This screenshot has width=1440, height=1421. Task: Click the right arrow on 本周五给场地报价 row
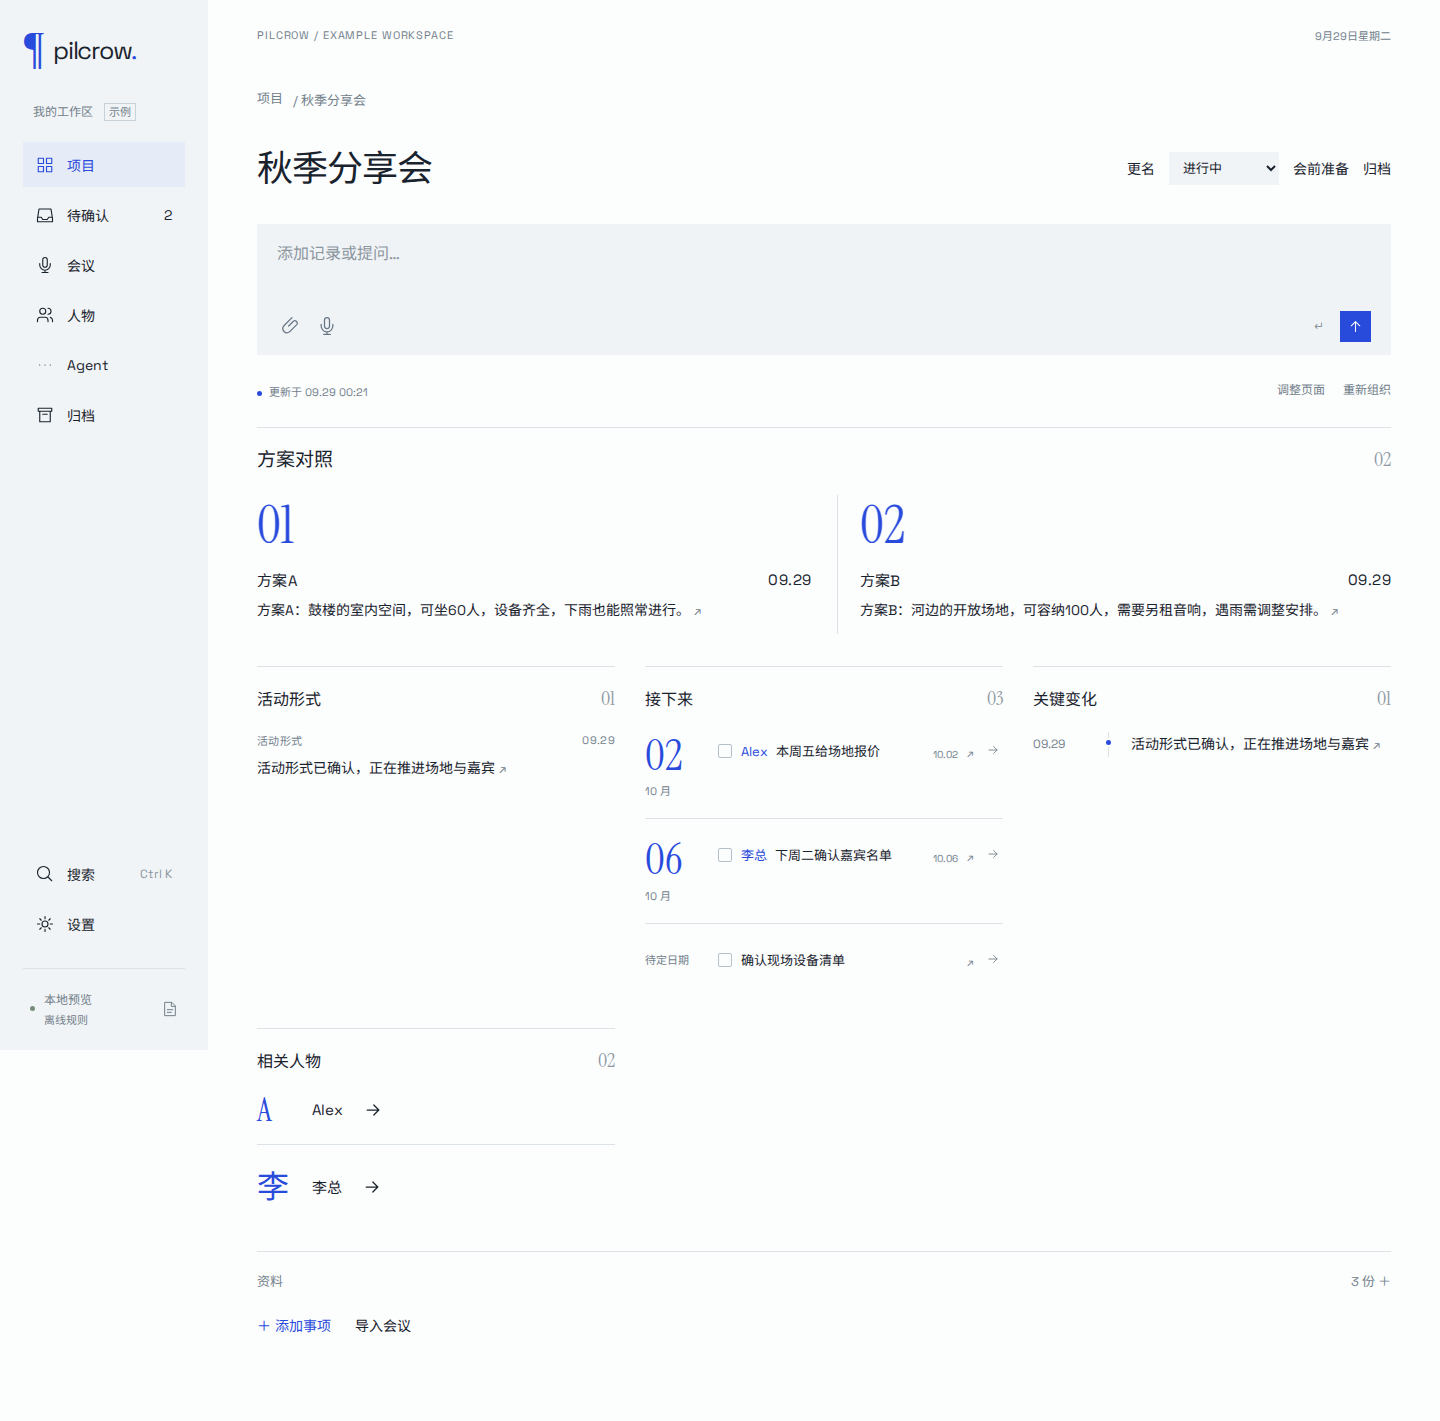993,750
